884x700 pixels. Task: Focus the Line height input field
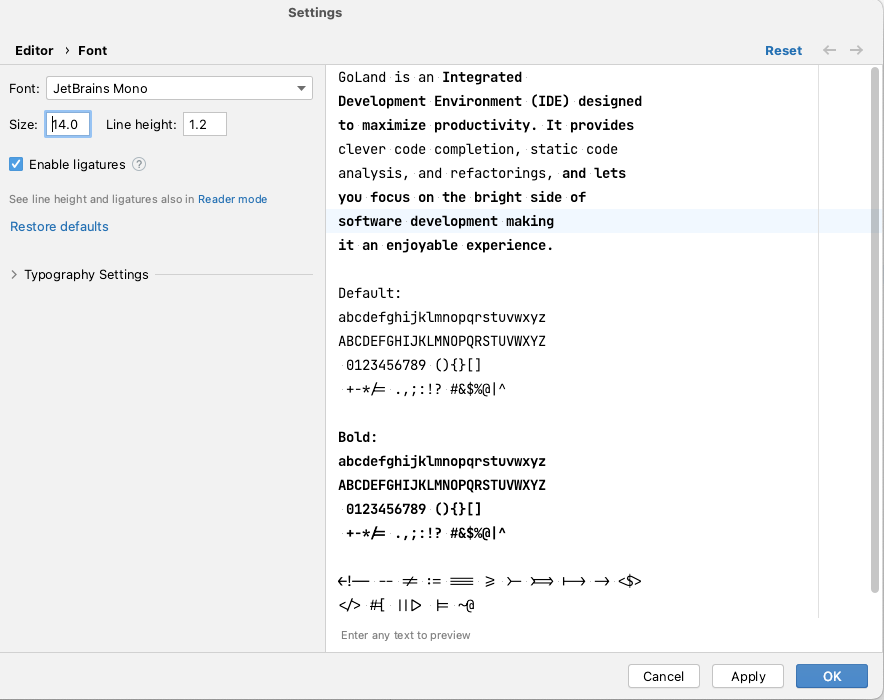point(205,124)
